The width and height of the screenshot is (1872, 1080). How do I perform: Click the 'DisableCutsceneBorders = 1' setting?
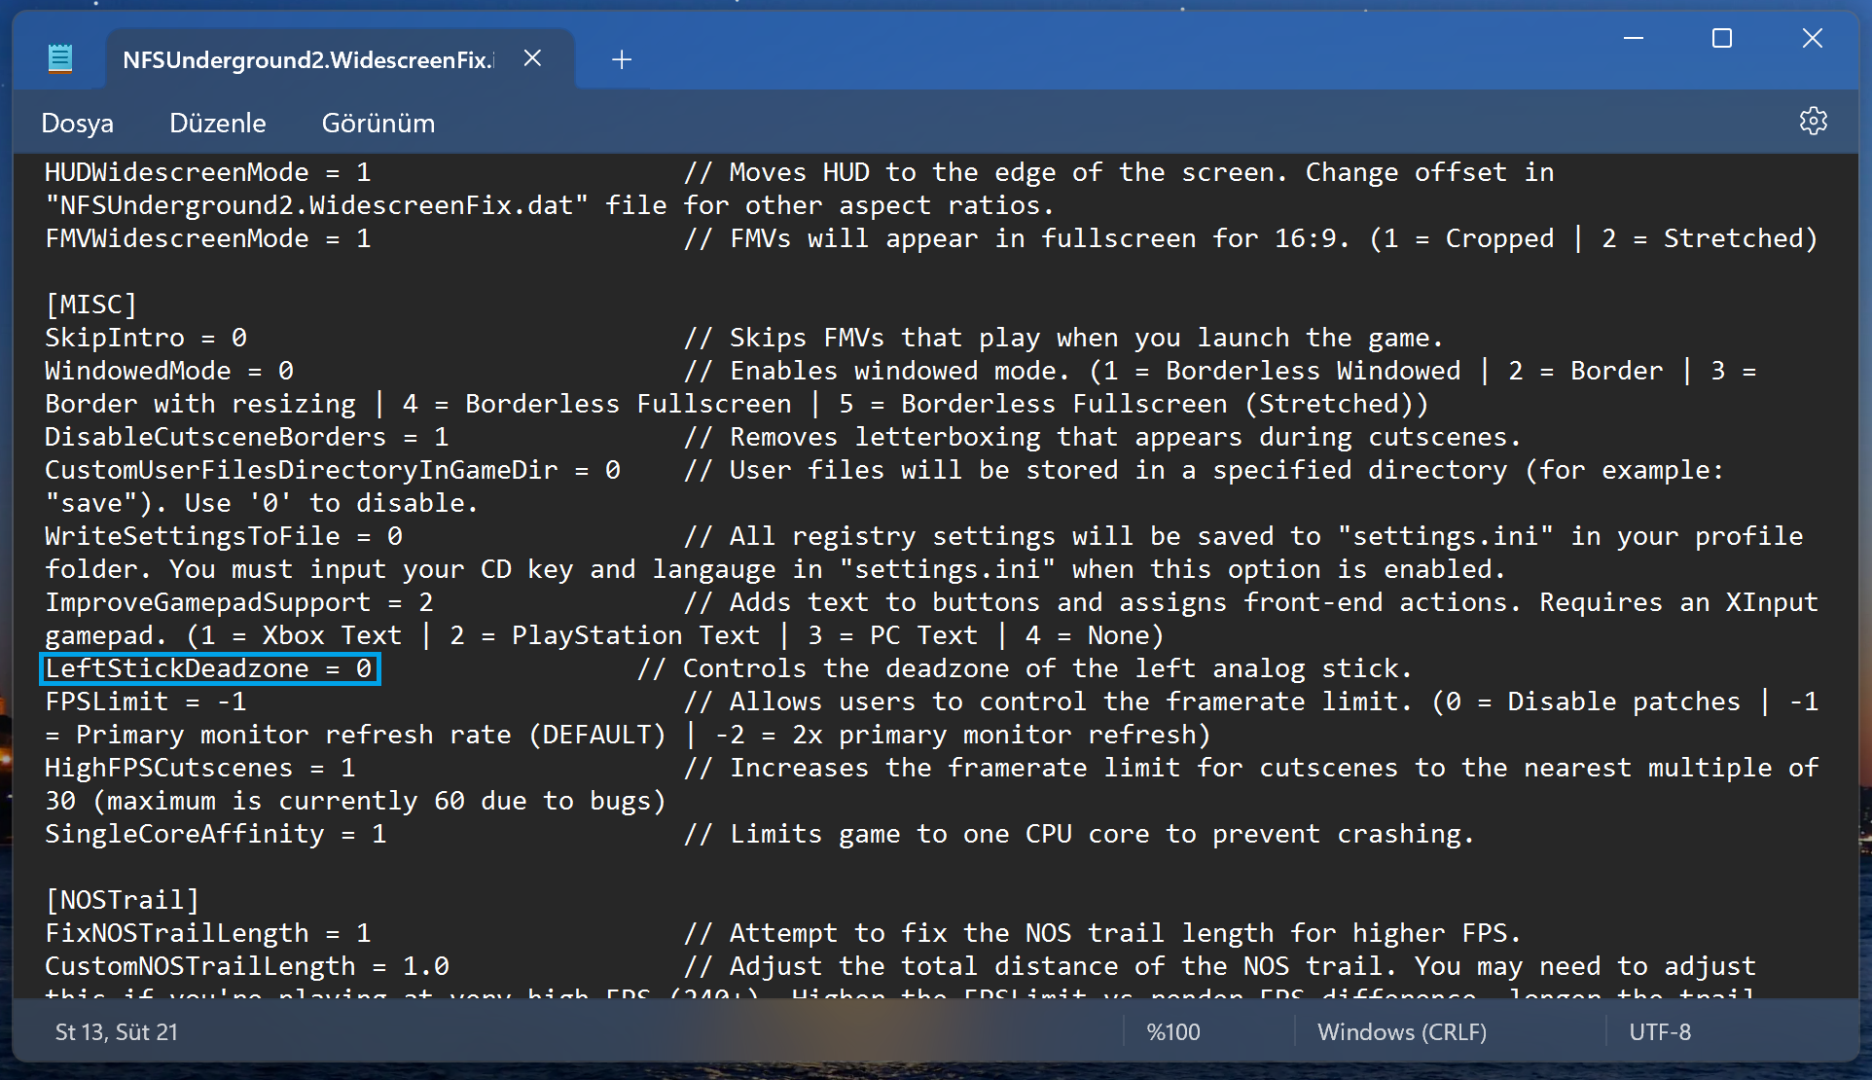click(x=247, y=436)
